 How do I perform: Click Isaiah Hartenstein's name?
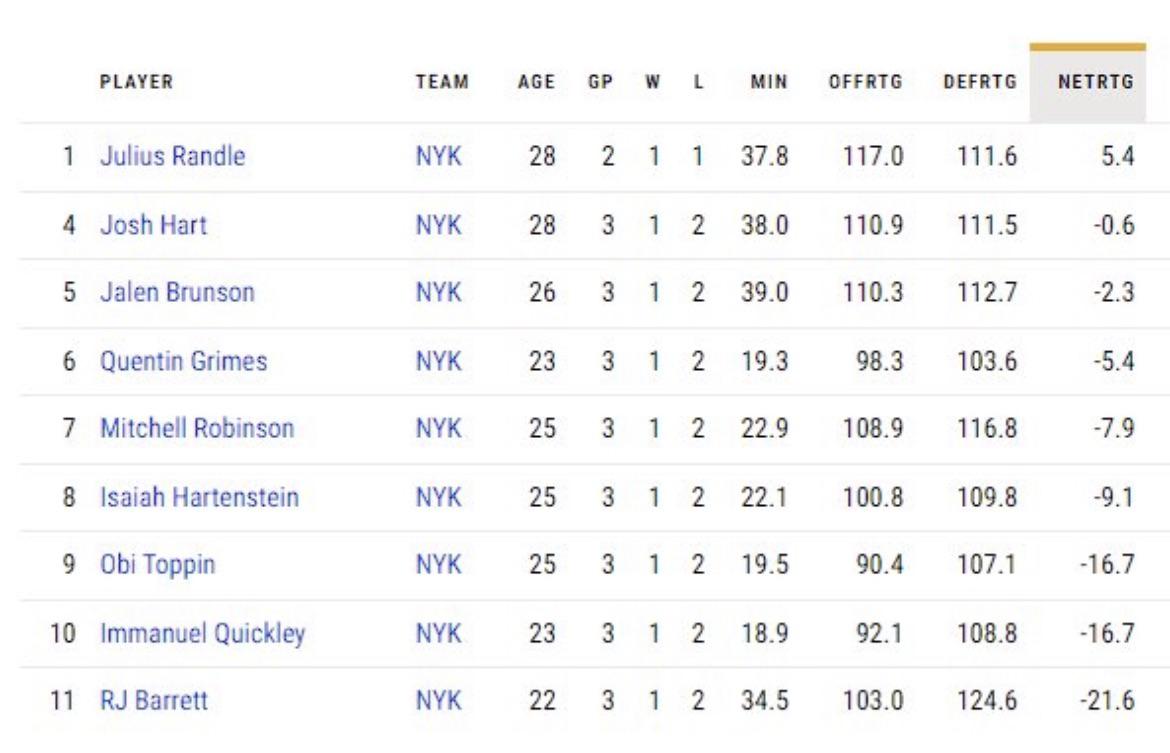pyautogui.click(x=199, y=497)
